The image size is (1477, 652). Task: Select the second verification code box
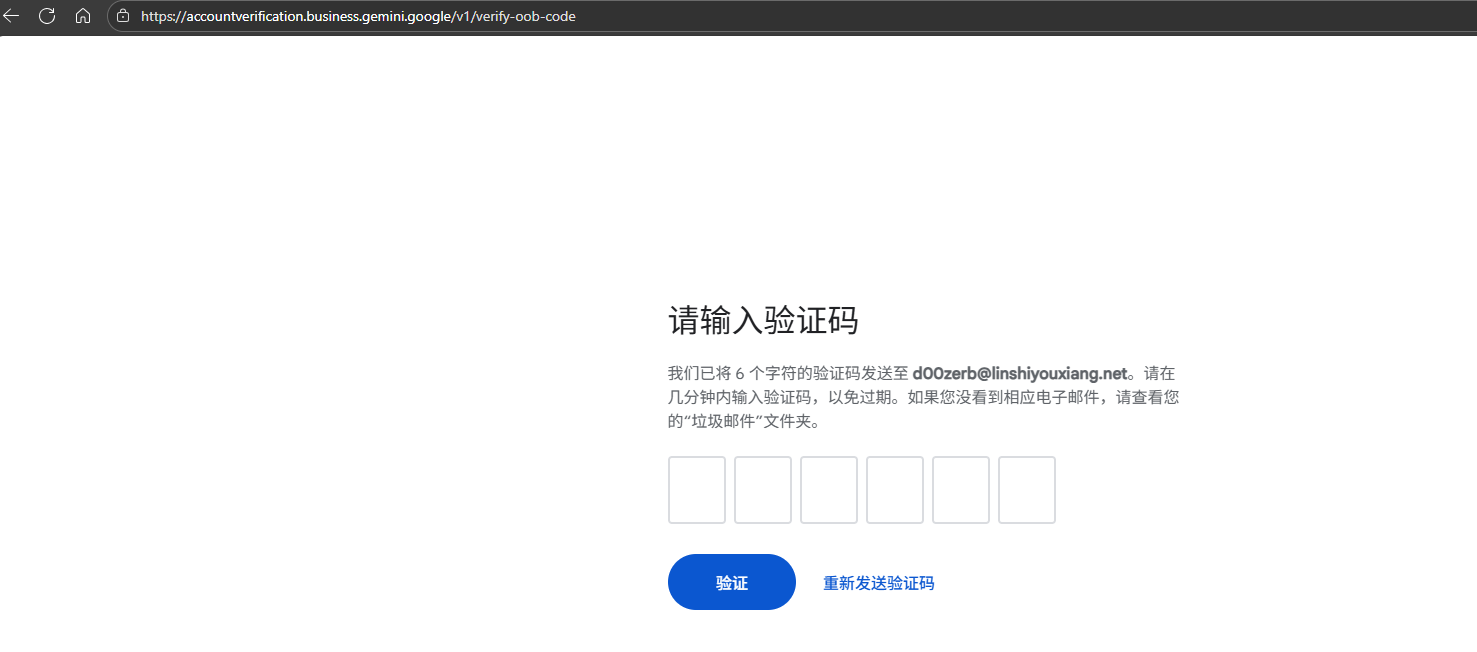(762, 490)
